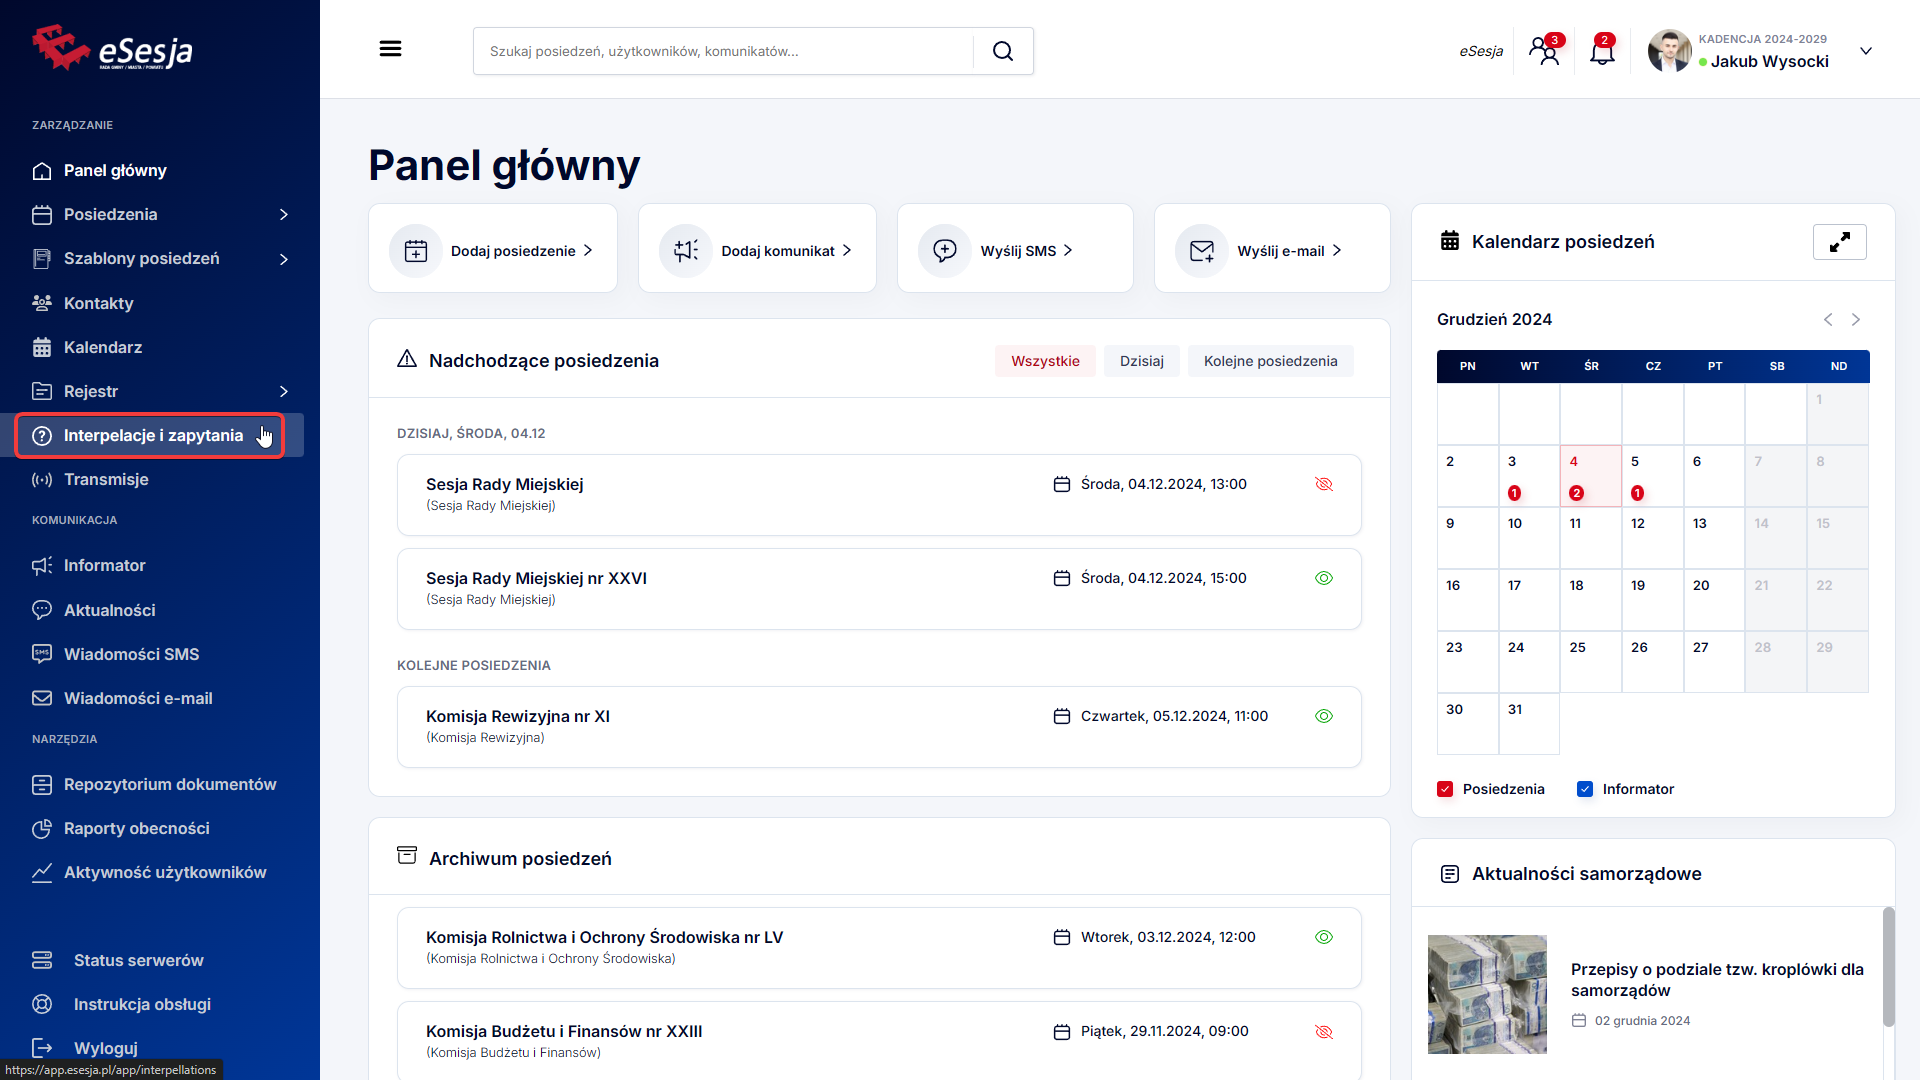
Task: Open Komisja Rolnictwa i Ochrony Środowiska nr LV
Action: click(879, 948)
